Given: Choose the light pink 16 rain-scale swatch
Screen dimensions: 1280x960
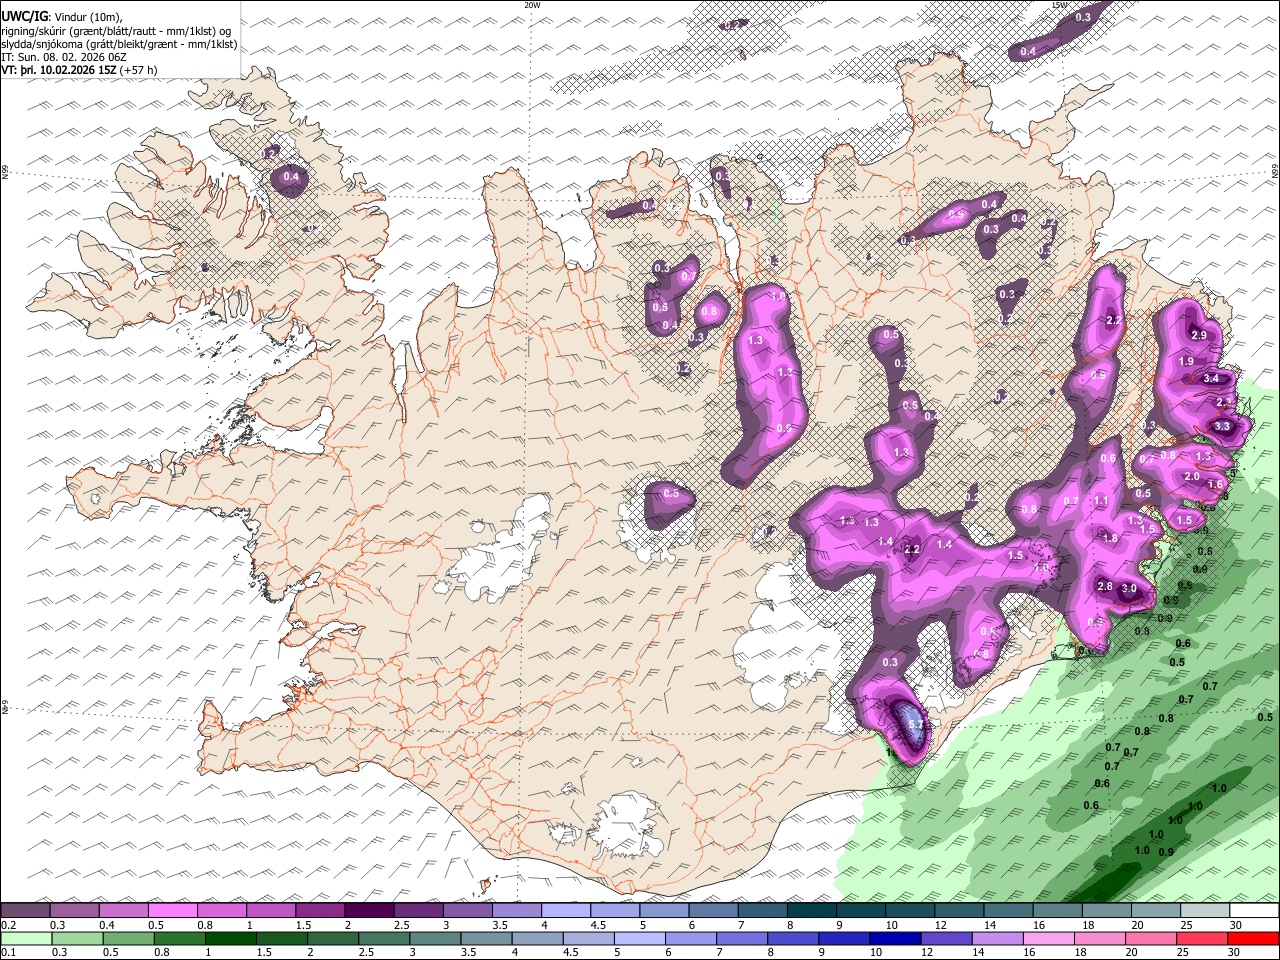Looking at the screenshot, I should tap(1049, 938).
